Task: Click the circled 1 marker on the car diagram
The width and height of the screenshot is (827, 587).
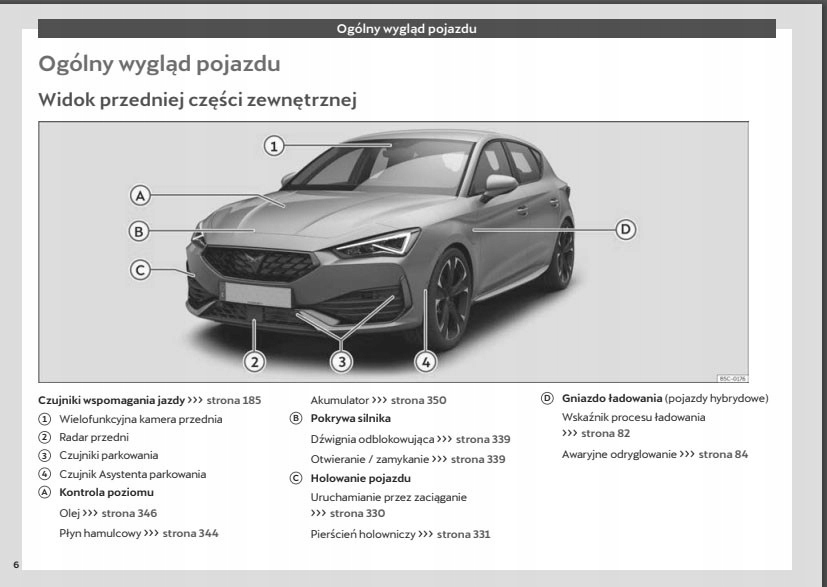Action: (274, 146)
